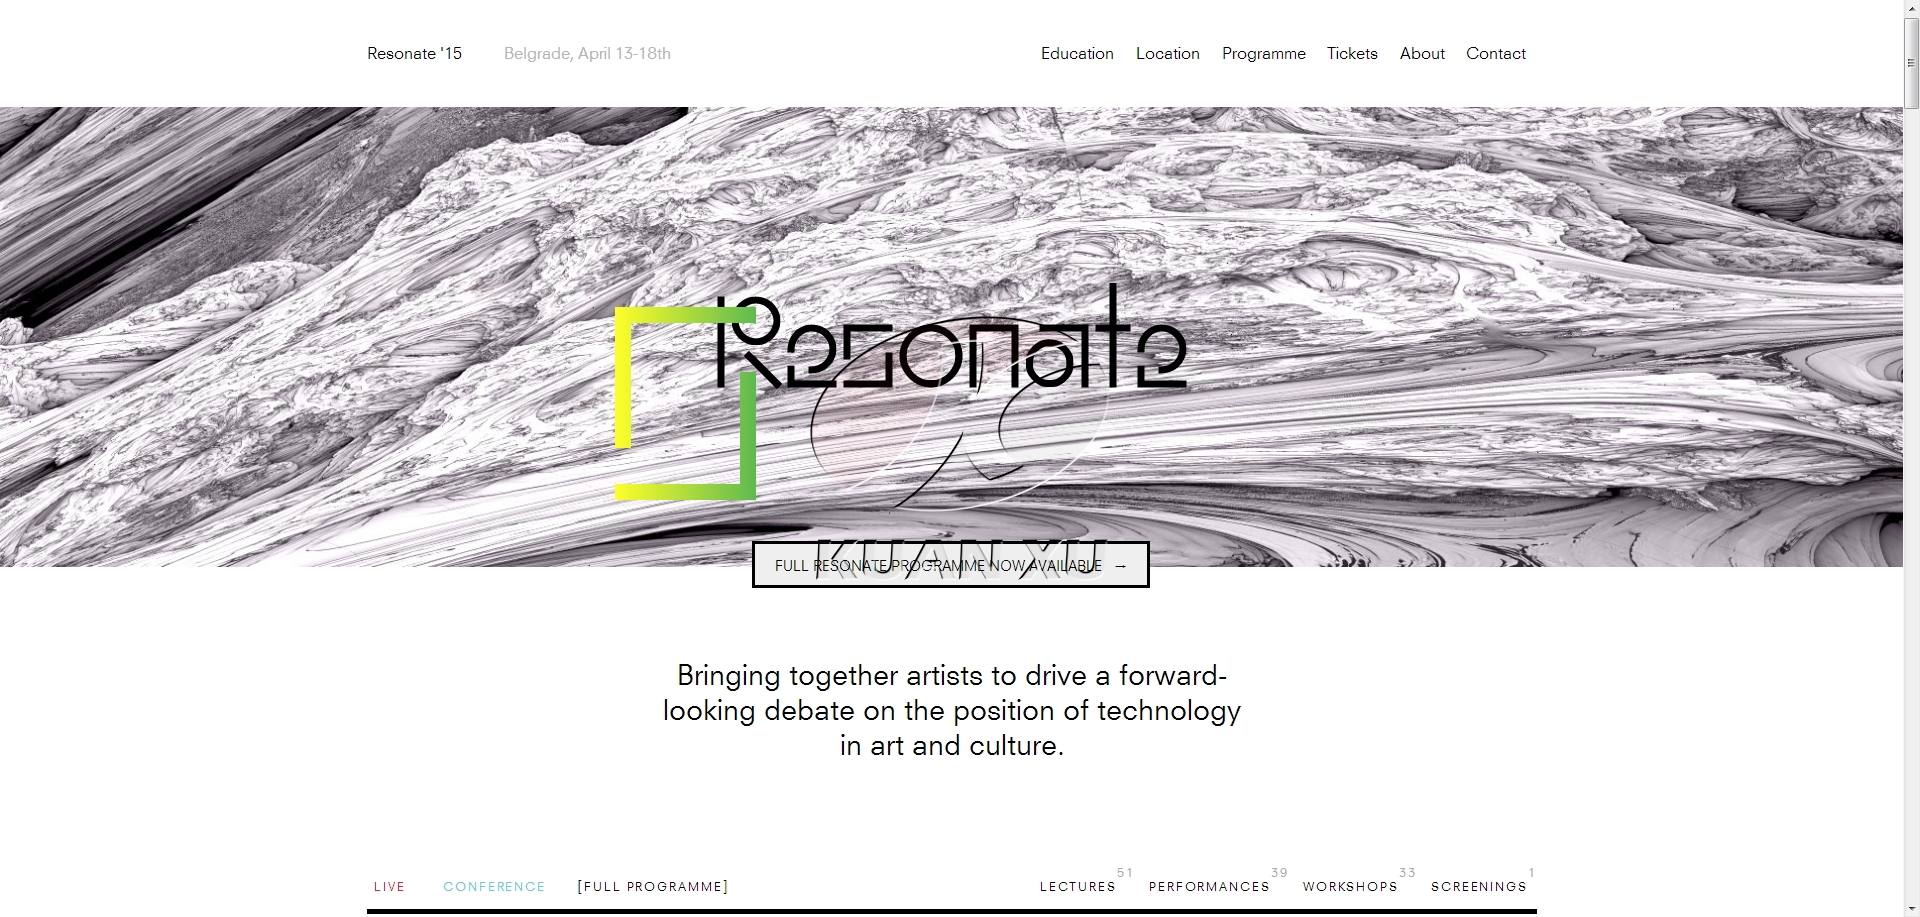Image resolution: width=1920 pixels, height=917 pixels.
Task: Select the Workshops category
Action: (1350, 887)
